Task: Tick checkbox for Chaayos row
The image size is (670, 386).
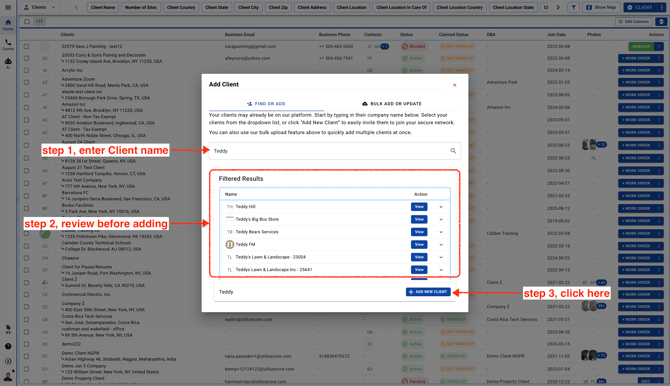Action: [26, 258]
